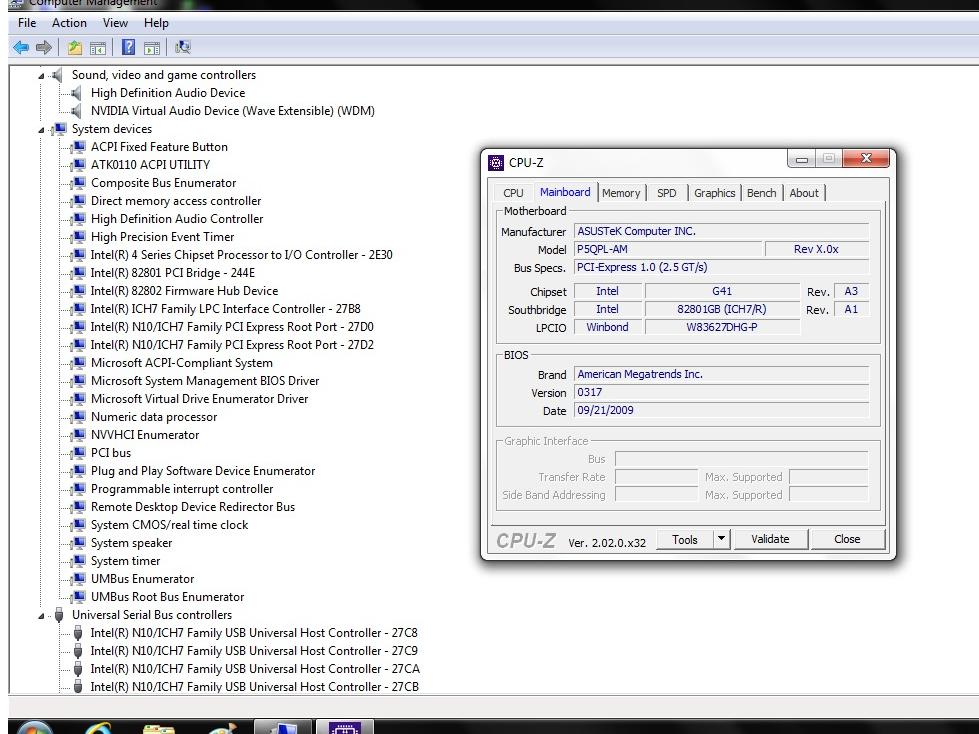Click the device icon beside ACPI Fixed Feature Button

coord(78,147)
